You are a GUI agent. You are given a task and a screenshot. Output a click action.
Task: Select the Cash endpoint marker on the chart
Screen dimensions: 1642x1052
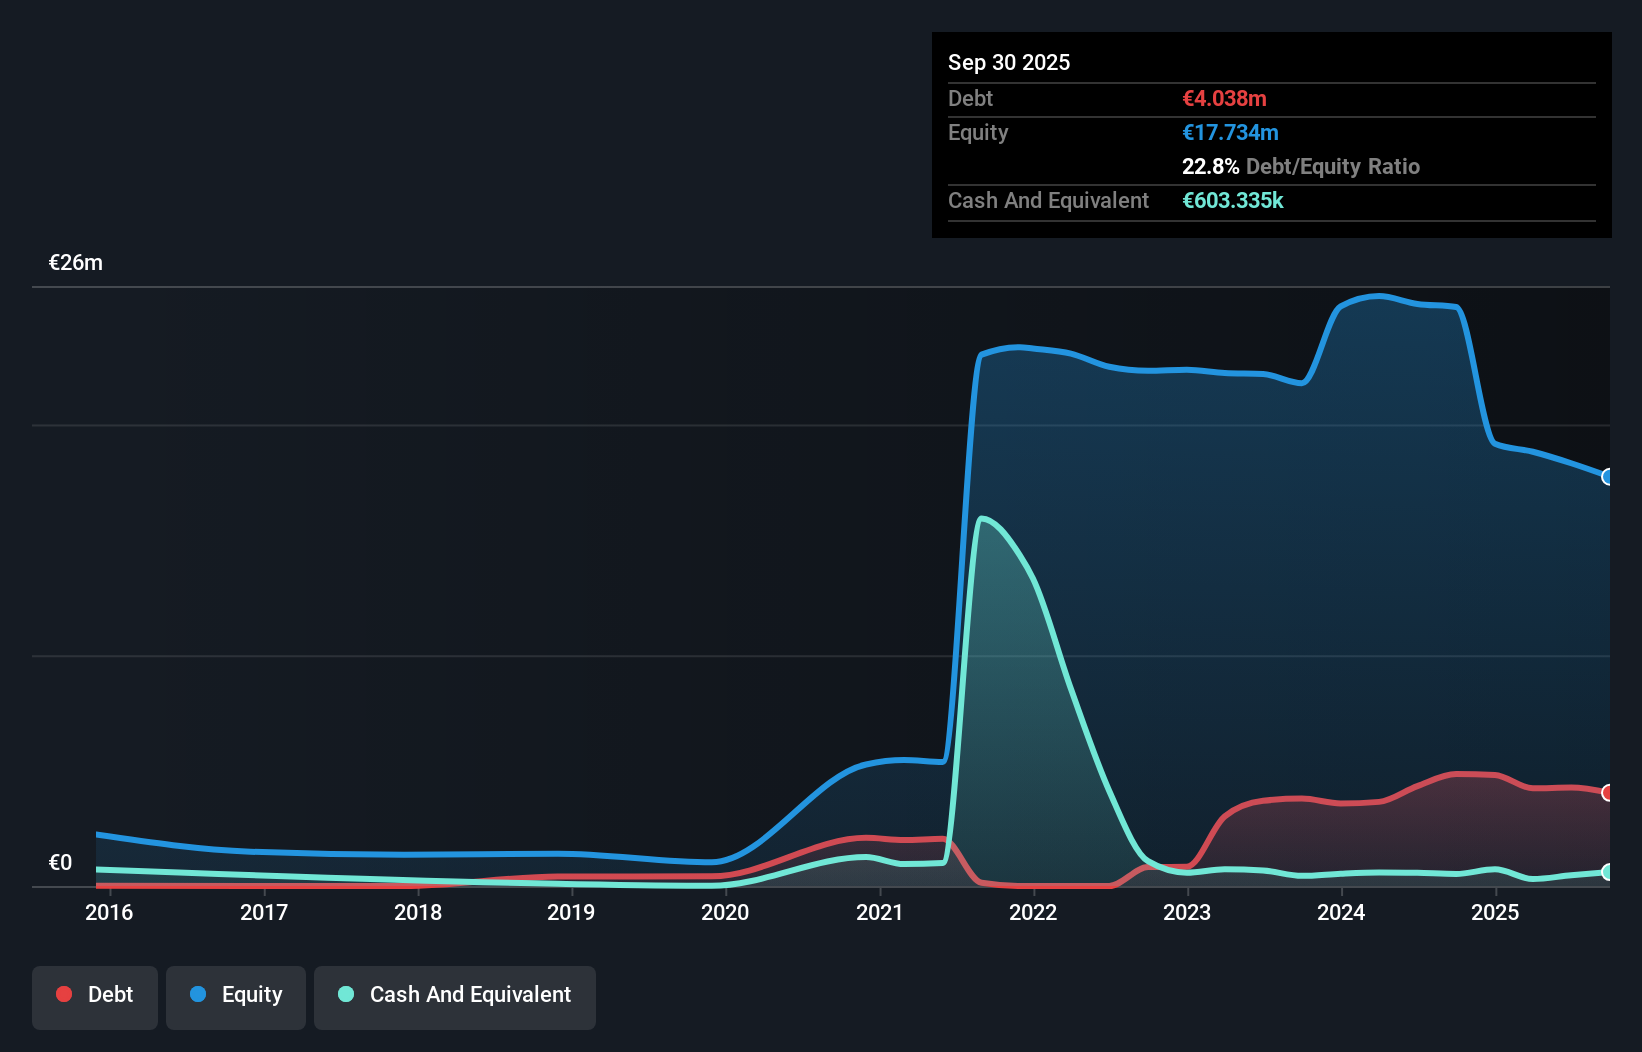click(x=1607, y=872)
